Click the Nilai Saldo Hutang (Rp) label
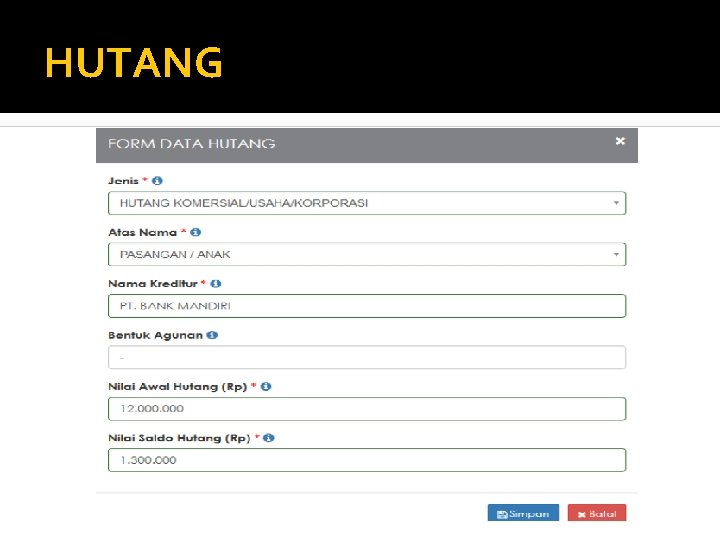 tap(179, 439)
